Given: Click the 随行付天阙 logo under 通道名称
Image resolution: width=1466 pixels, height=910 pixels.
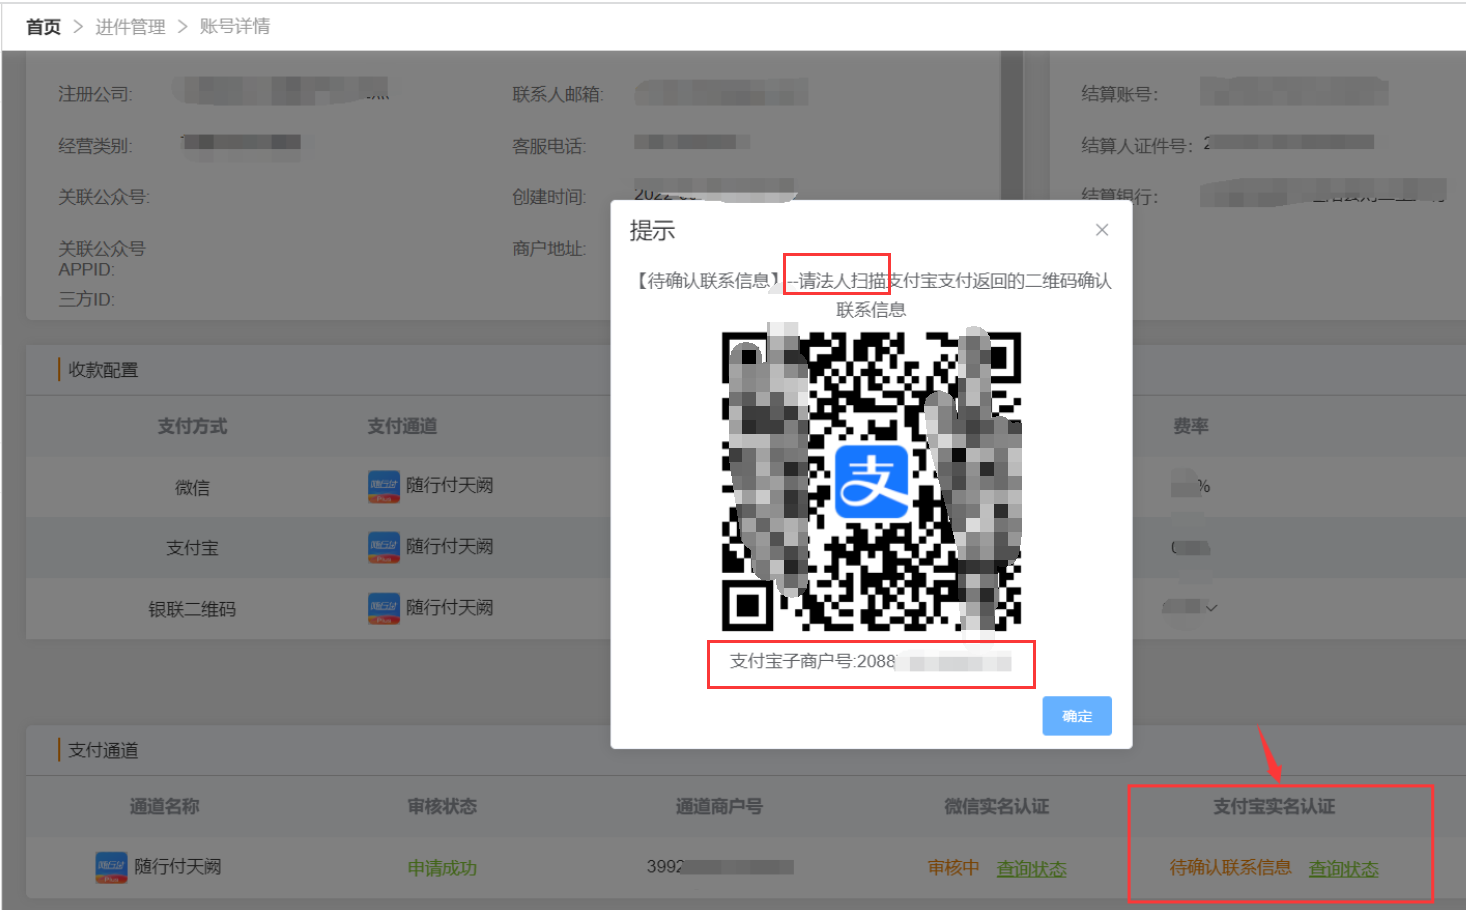Looking at the screenshot, I should pyautogui.click(x=111, y=867).
